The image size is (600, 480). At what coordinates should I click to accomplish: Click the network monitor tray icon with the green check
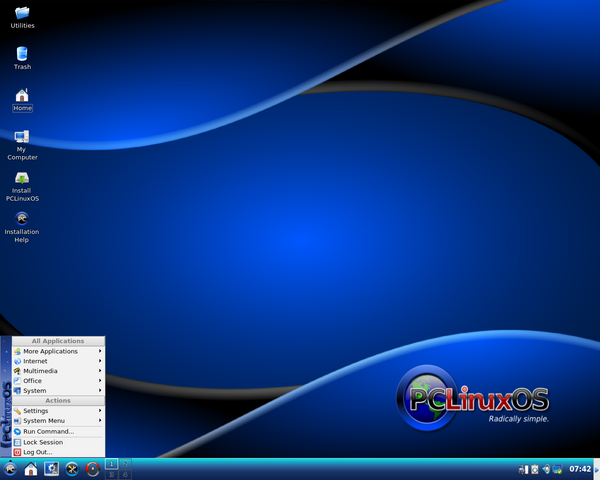tap(557, 469)
